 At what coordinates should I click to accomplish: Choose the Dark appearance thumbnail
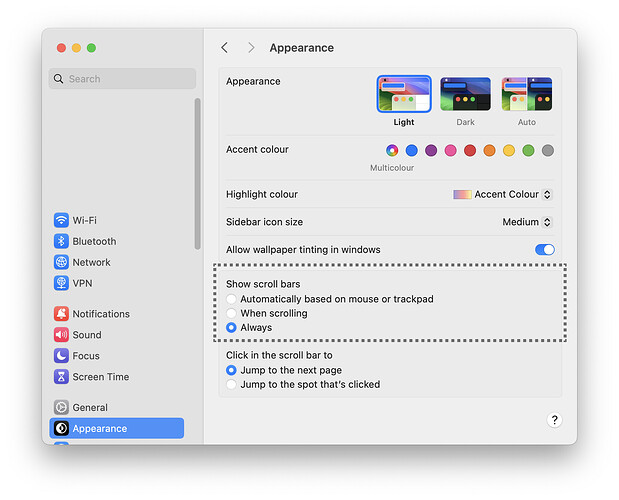tap(465, 95)
